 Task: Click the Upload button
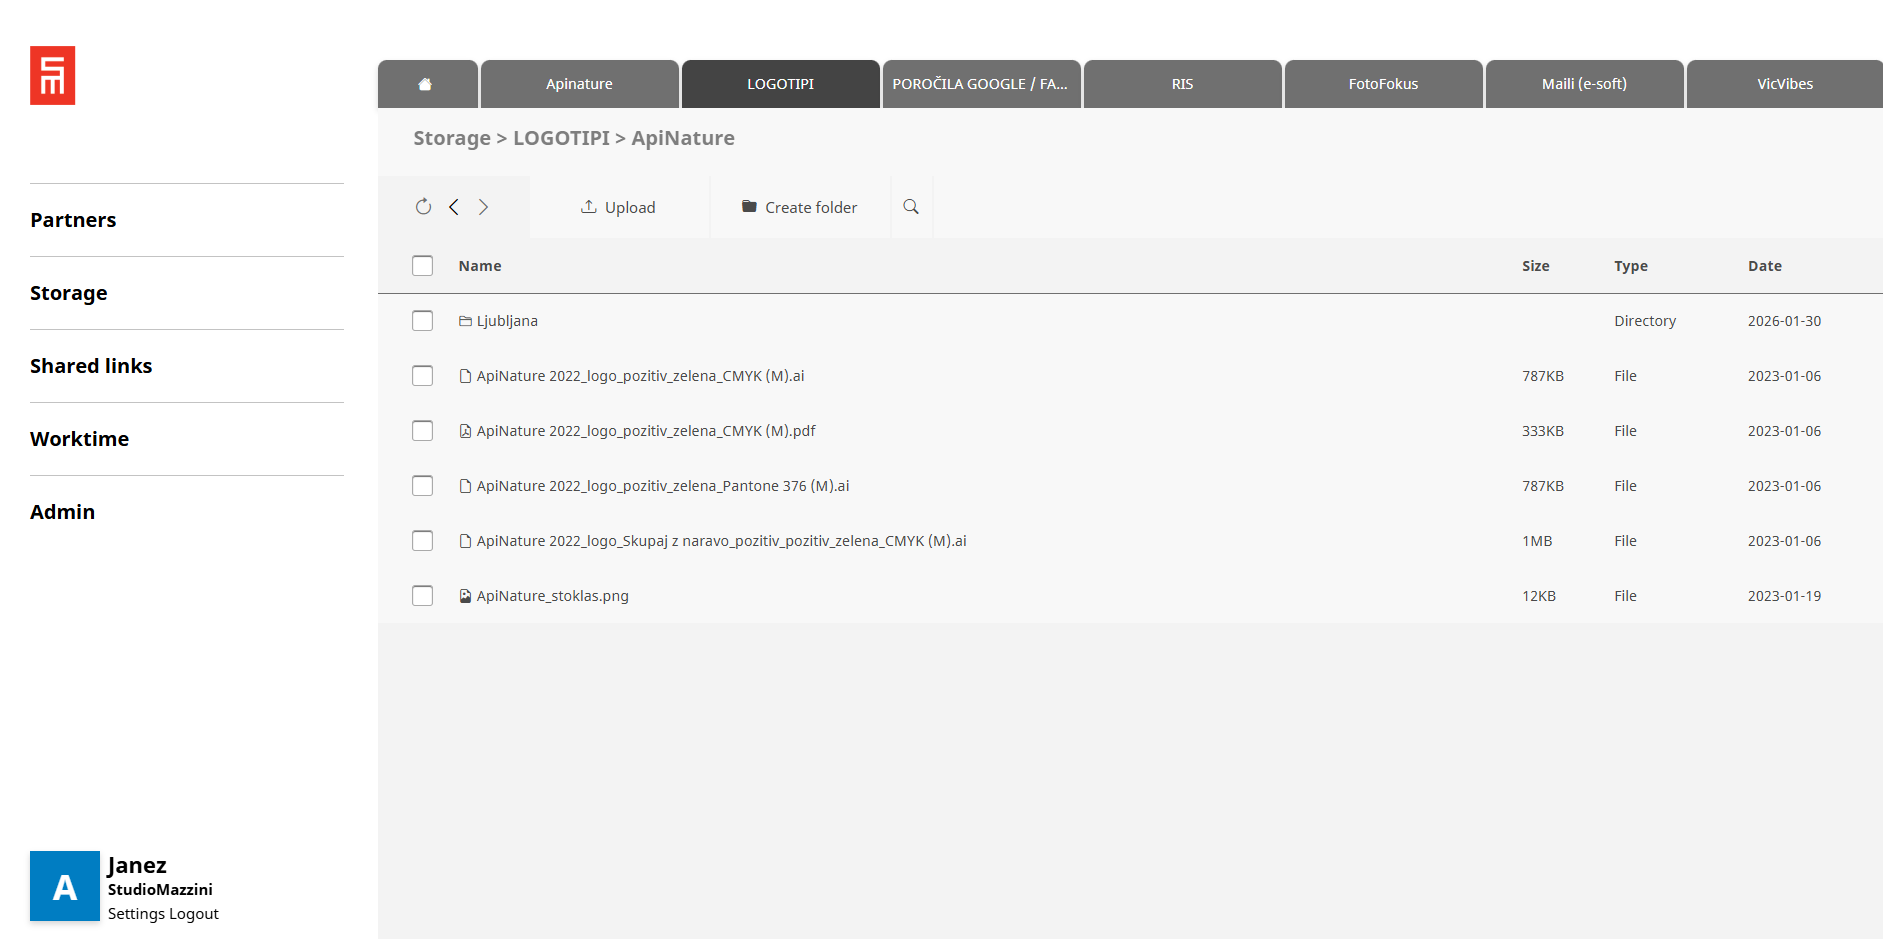tap(619, 207)
